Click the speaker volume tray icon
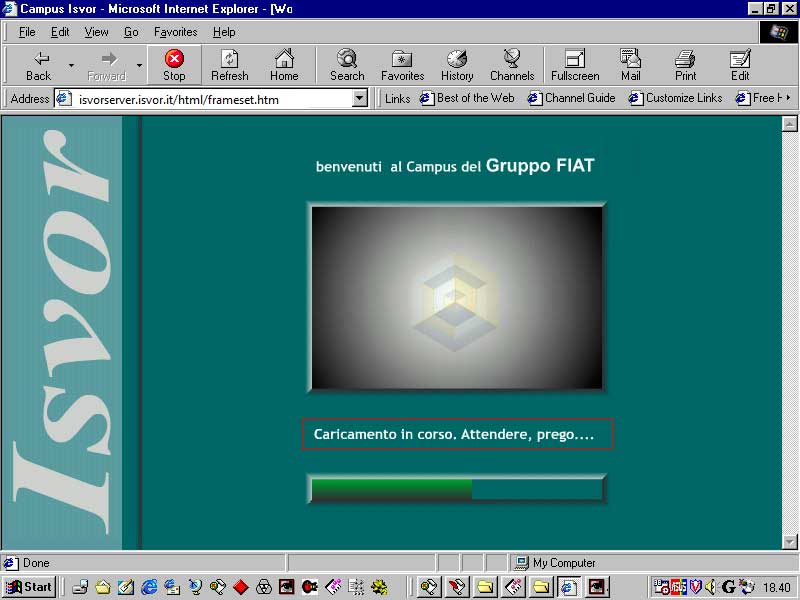The image size is (800, 600). pos(711,587)
